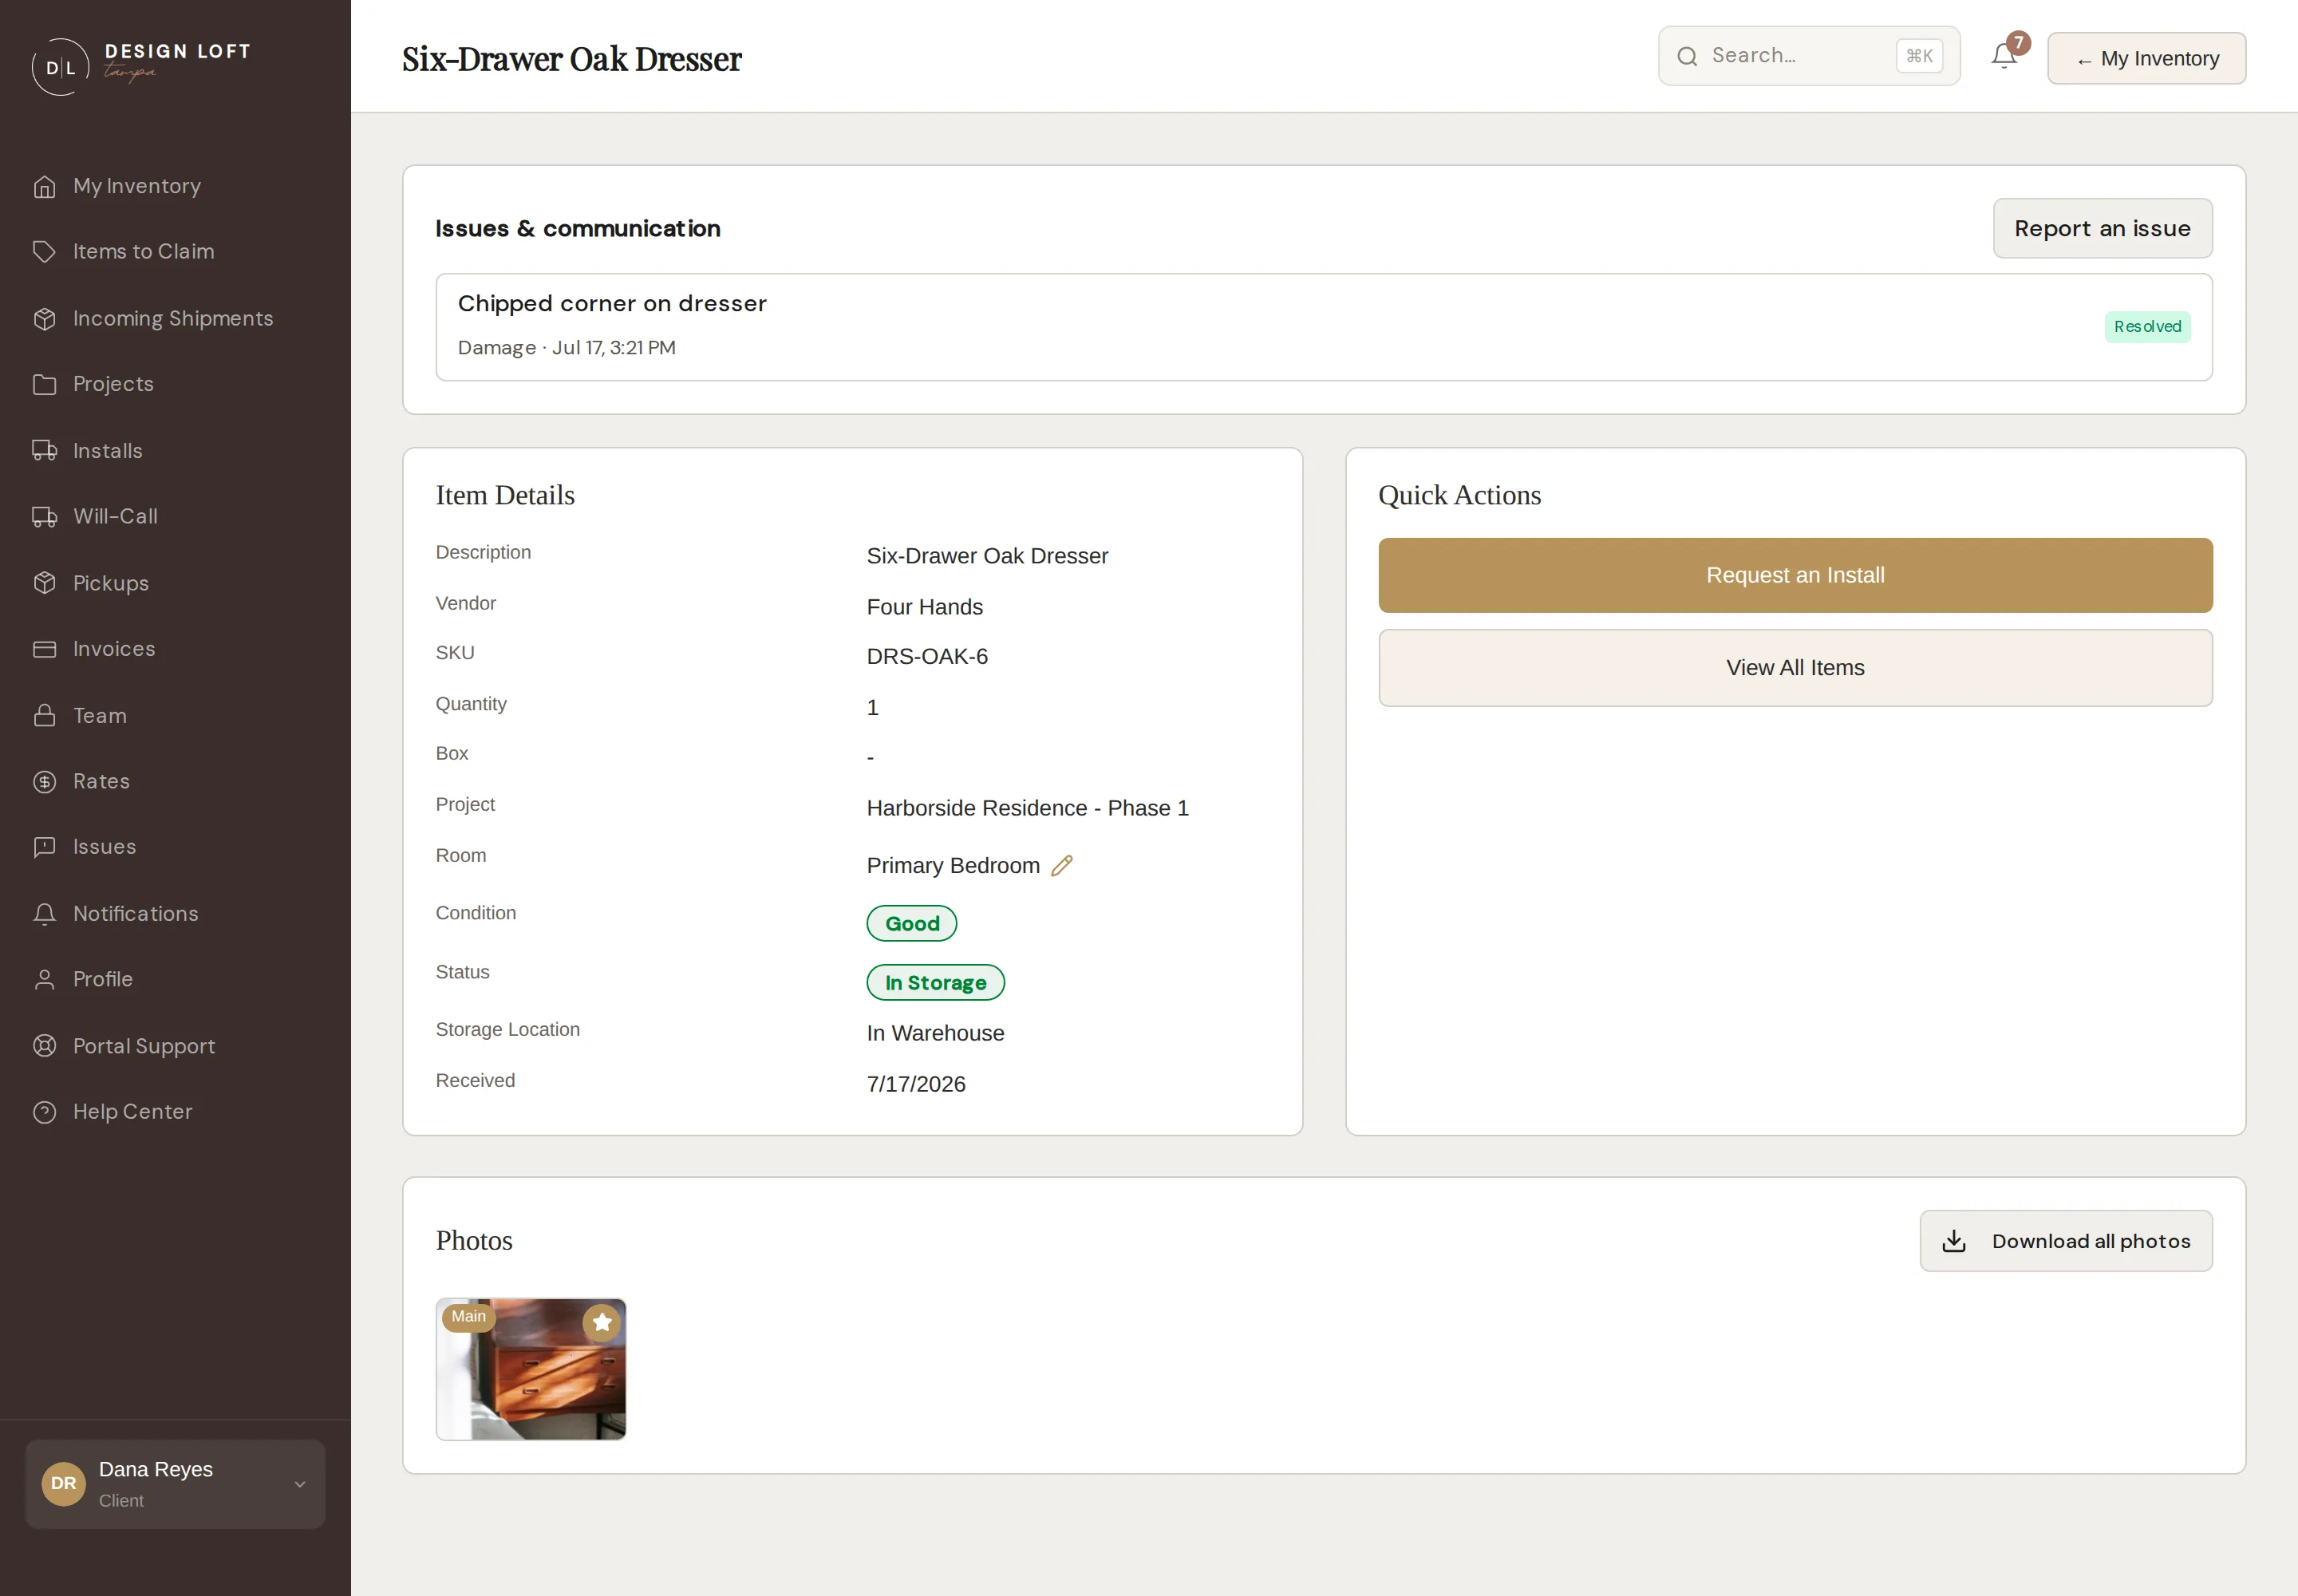This screenshot has width=2298, height=1596.
Task: Click the DR avatar for Dana Reyes
Action: [64, 1483]
